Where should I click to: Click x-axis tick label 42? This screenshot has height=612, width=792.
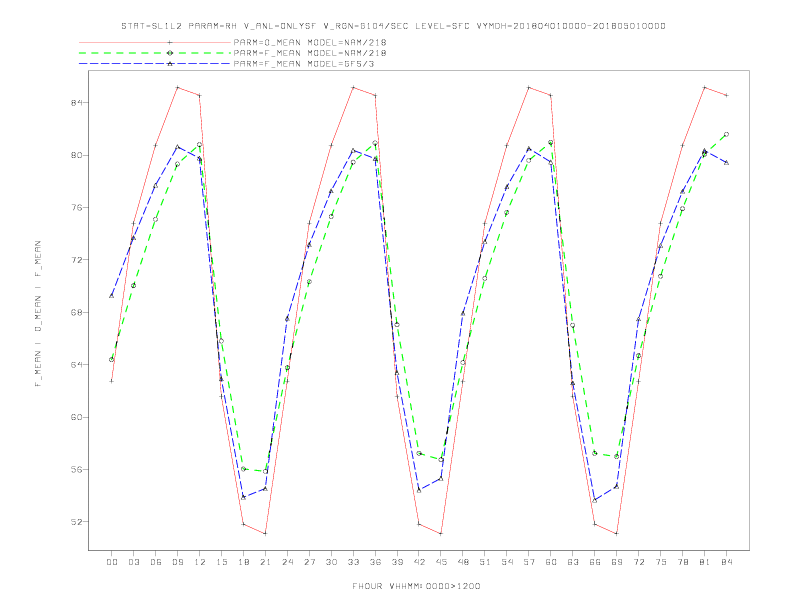pyautogui.click(x=419, y=562)
